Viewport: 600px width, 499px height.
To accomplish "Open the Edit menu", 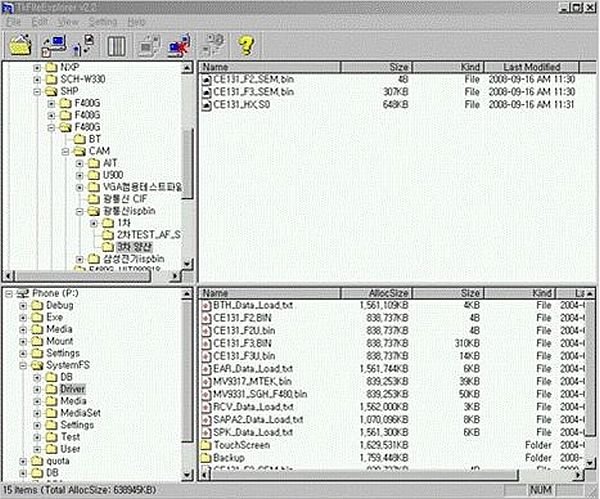I will click(40, 22).
